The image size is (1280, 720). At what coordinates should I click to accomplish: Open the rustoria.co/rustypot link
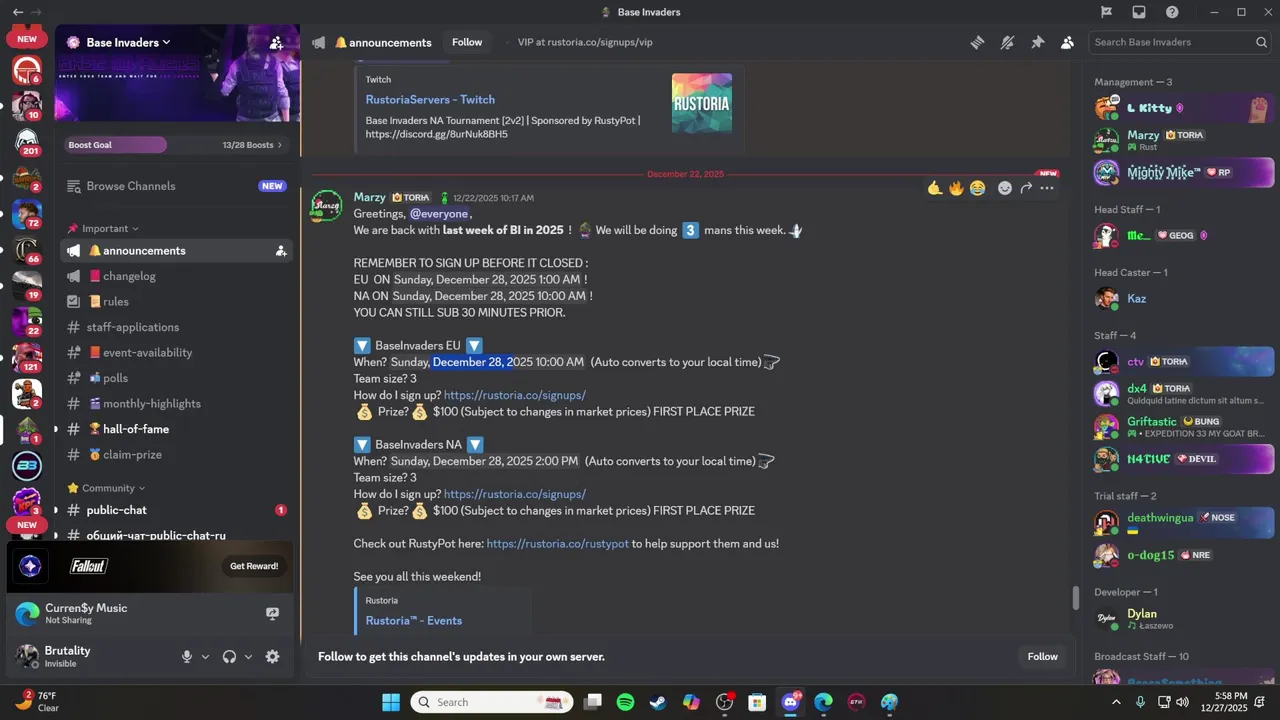point(558,544)
